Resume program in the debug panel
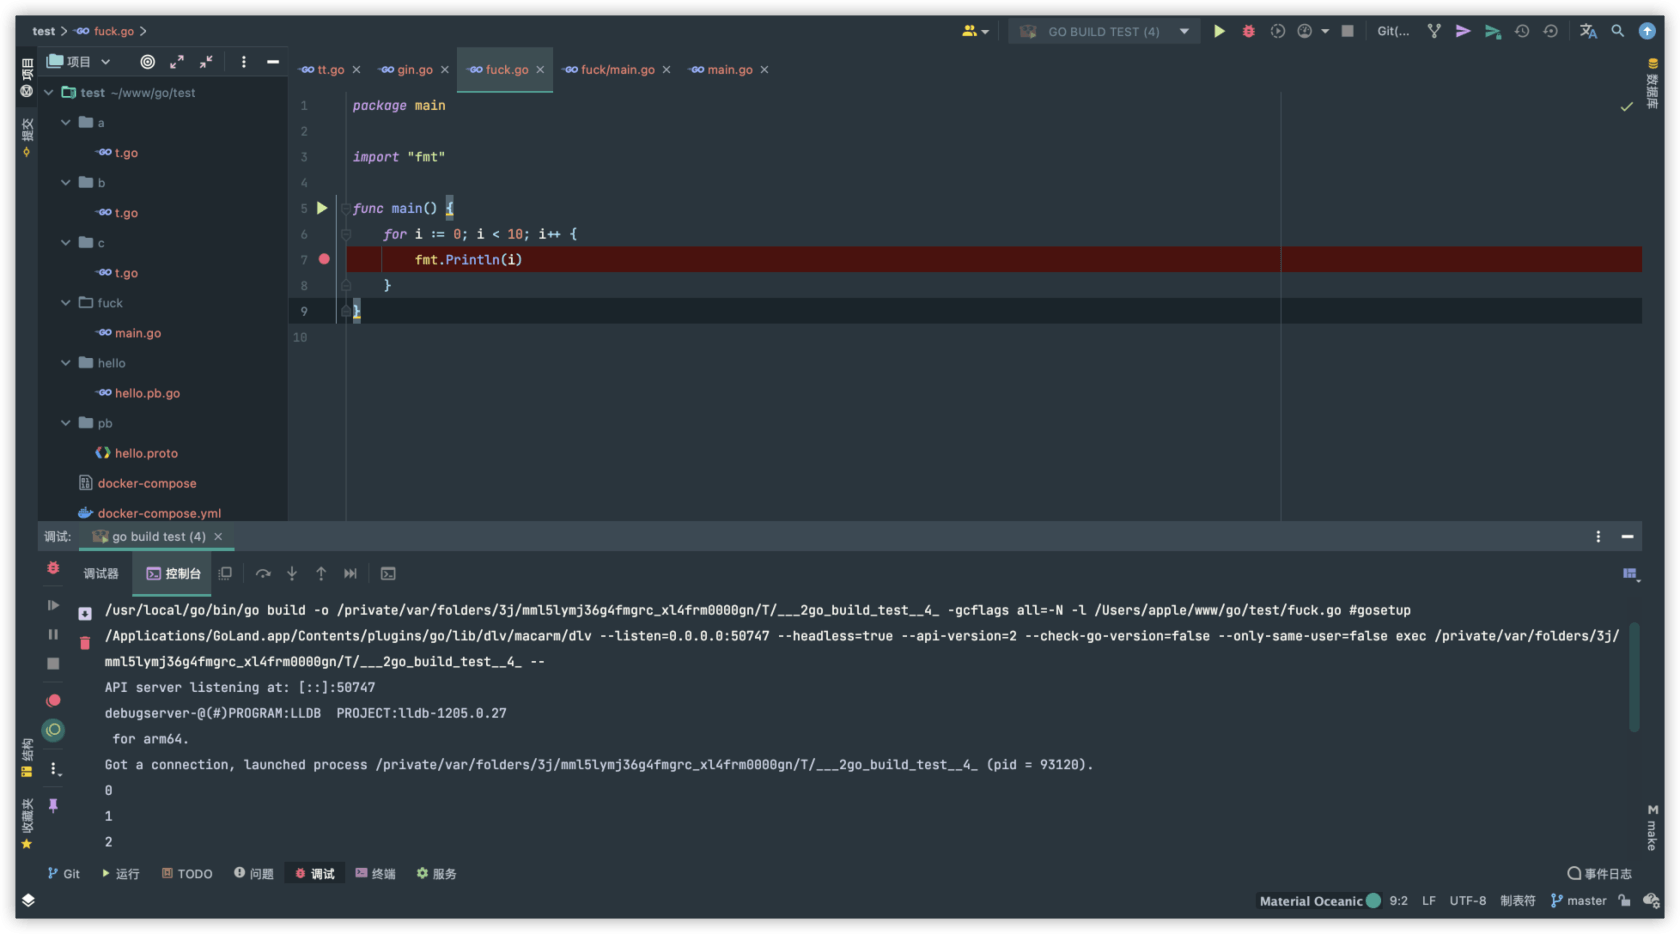1680x934 pixels. point(53,605)
